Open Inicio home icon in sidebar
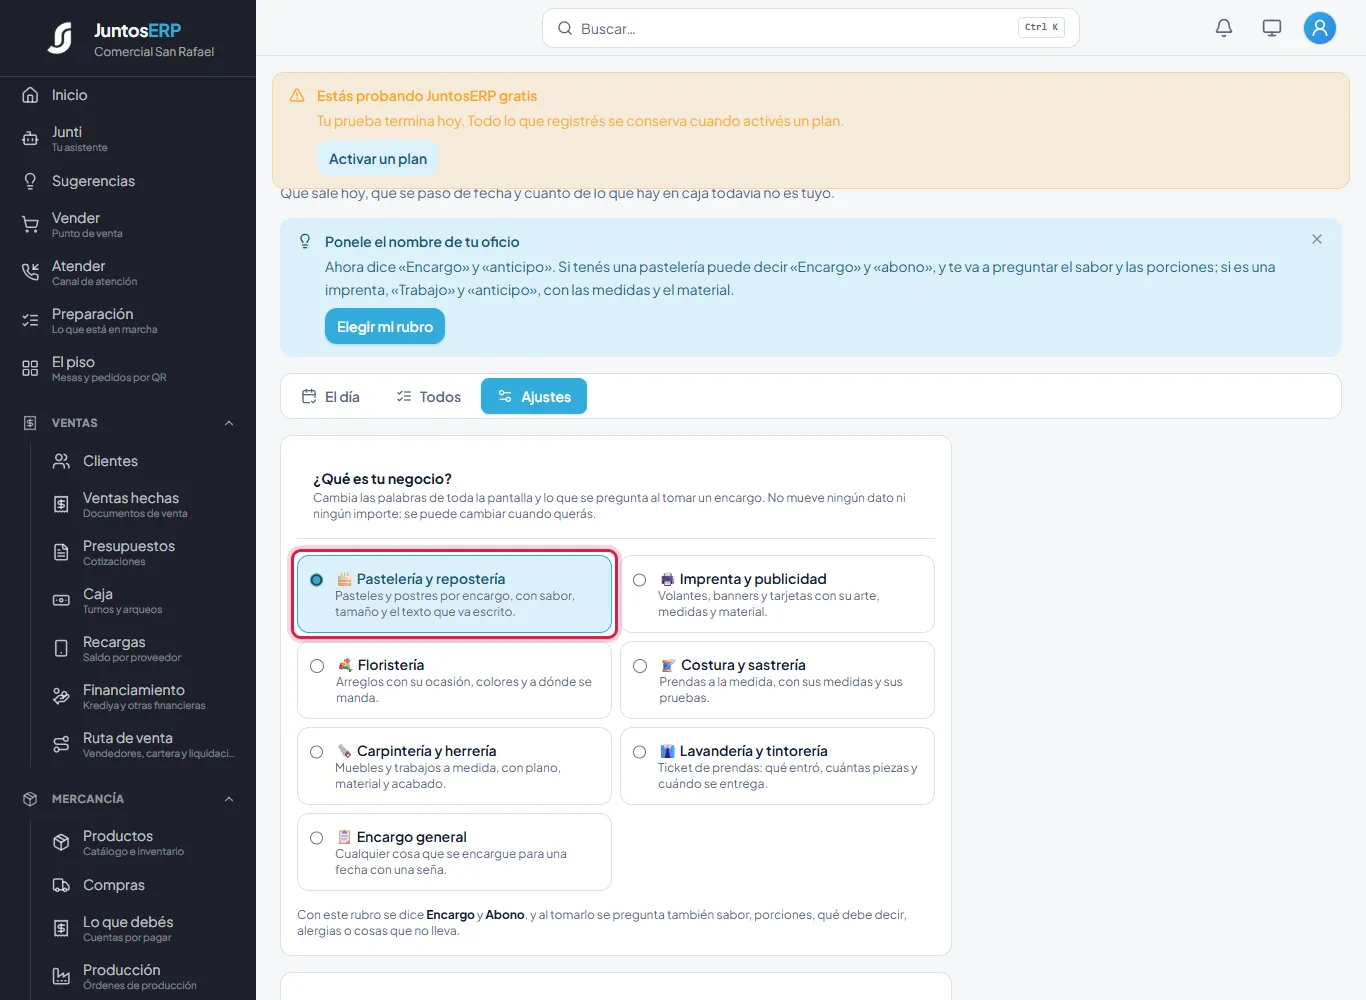 (30, 95)
